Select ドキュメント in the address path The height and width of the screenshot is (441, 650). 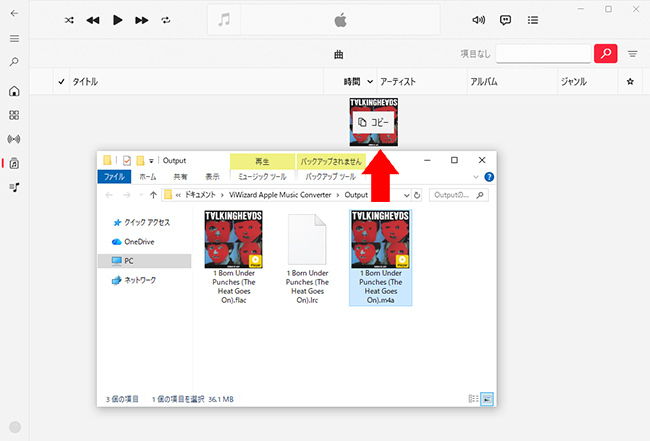200,195
